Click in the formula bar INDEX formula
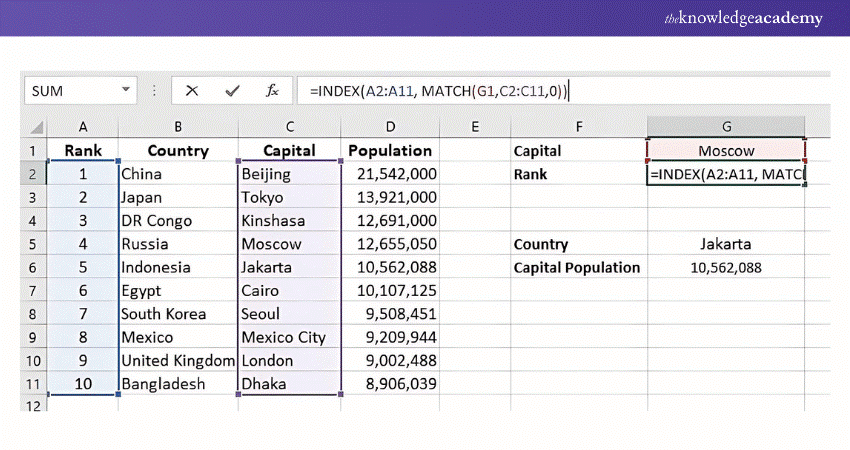Viewport: 850px width, 450px height. click(438, 90)
